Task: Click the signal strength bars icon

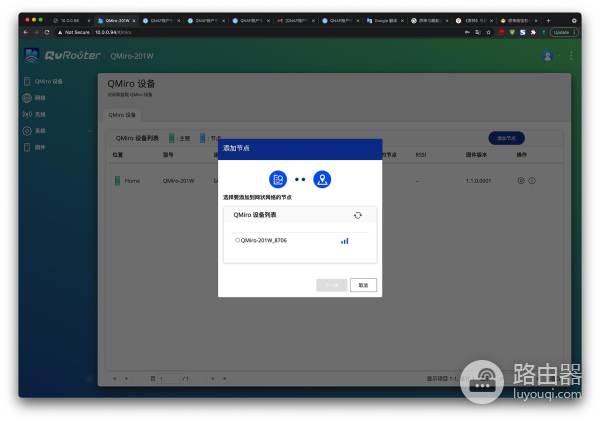Action: (344, 241)
